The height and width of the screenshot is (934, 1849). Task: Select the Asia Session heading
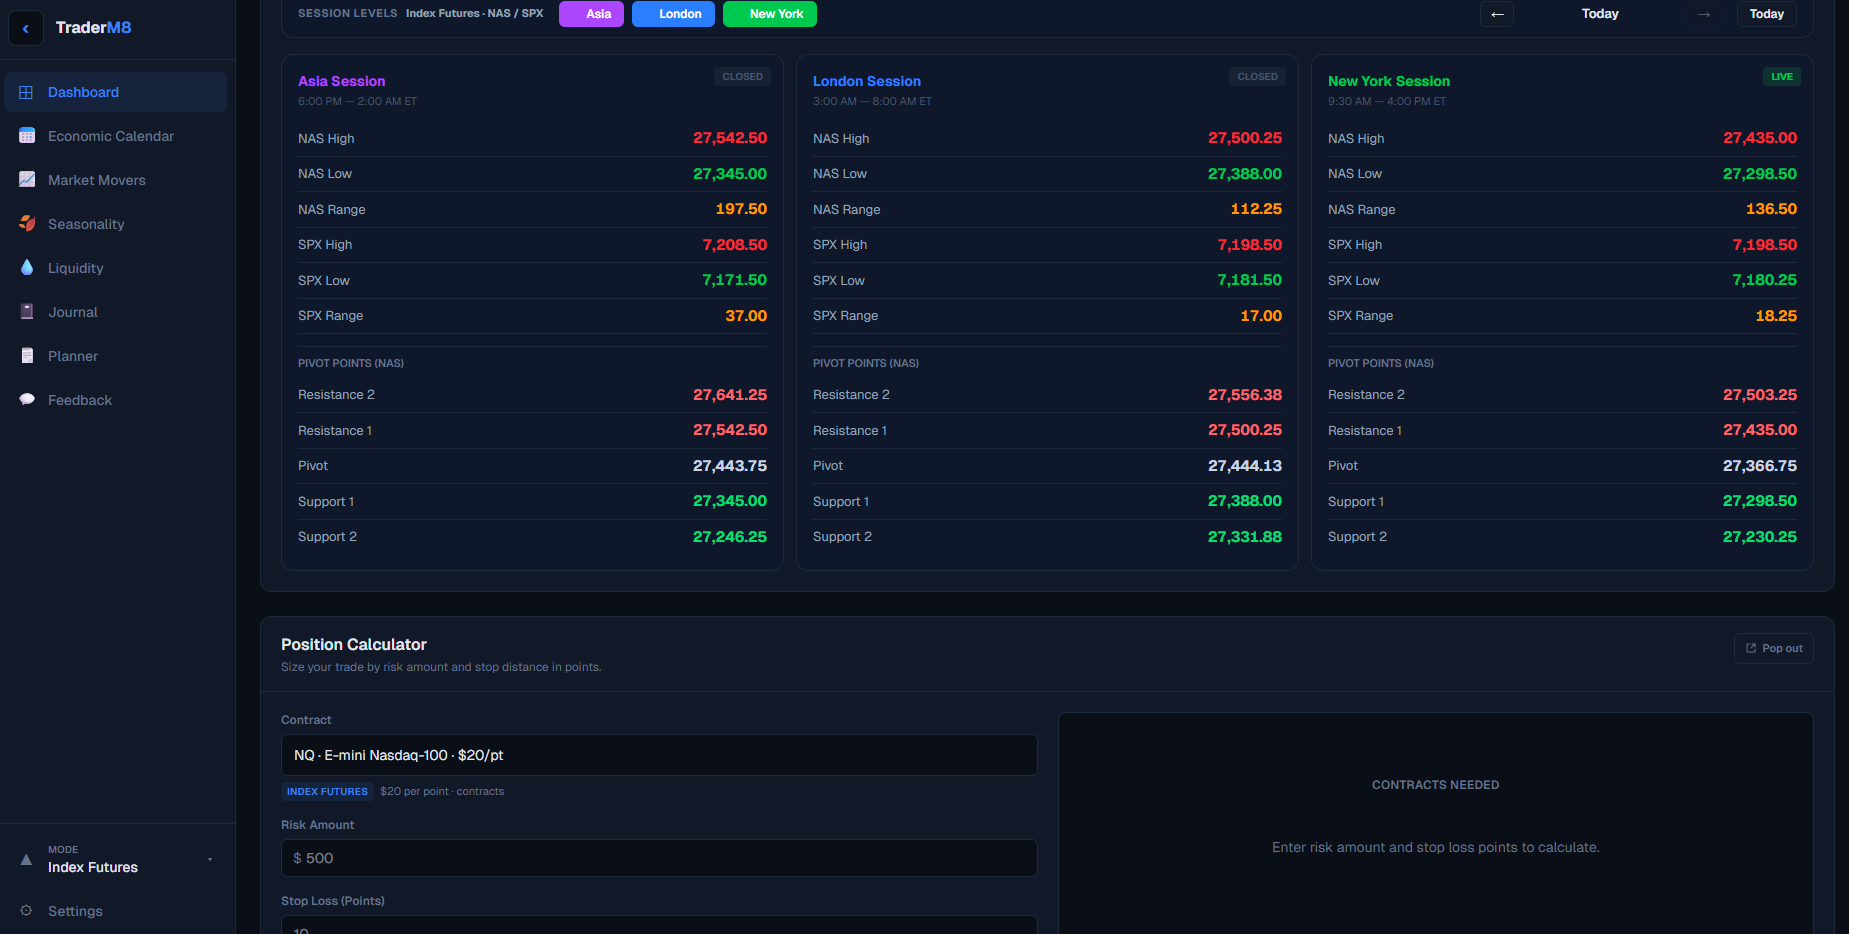click(341, 81)
